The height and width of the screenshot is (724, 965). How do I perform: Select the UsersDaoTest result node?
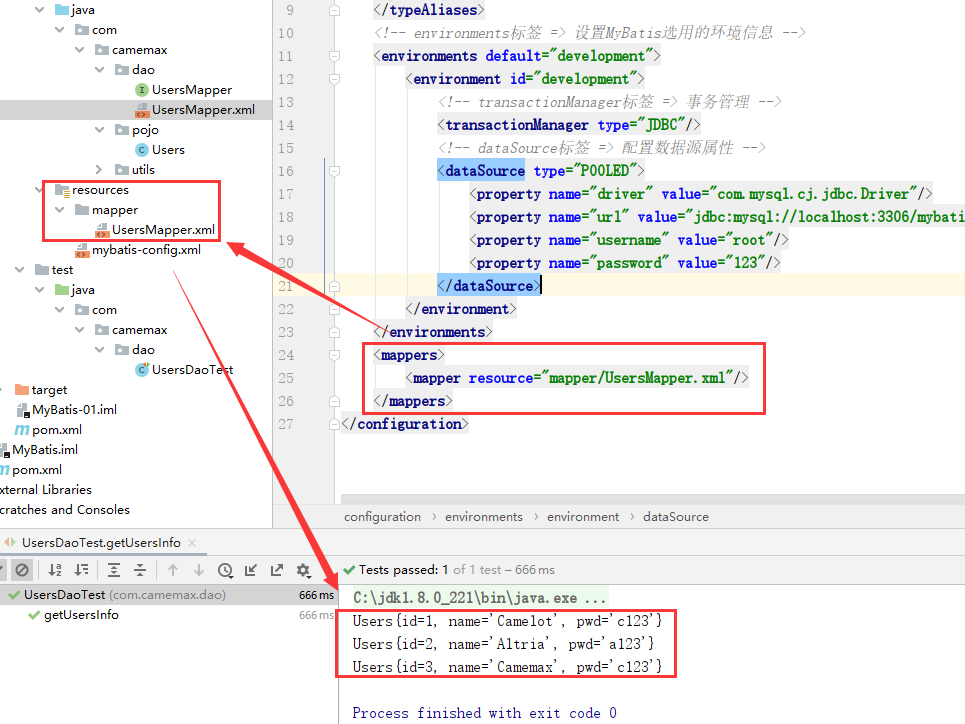167,595
